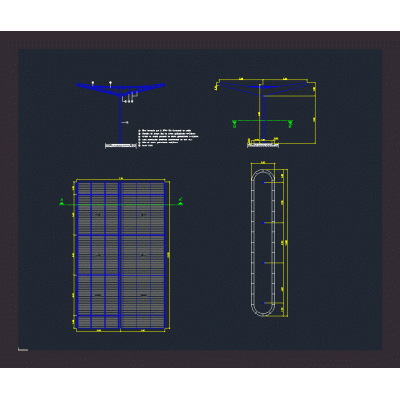The width and height of the screenshot is (400, 400).
Task: Select top yellow dimension line of plan view
Action: (121, 180)
